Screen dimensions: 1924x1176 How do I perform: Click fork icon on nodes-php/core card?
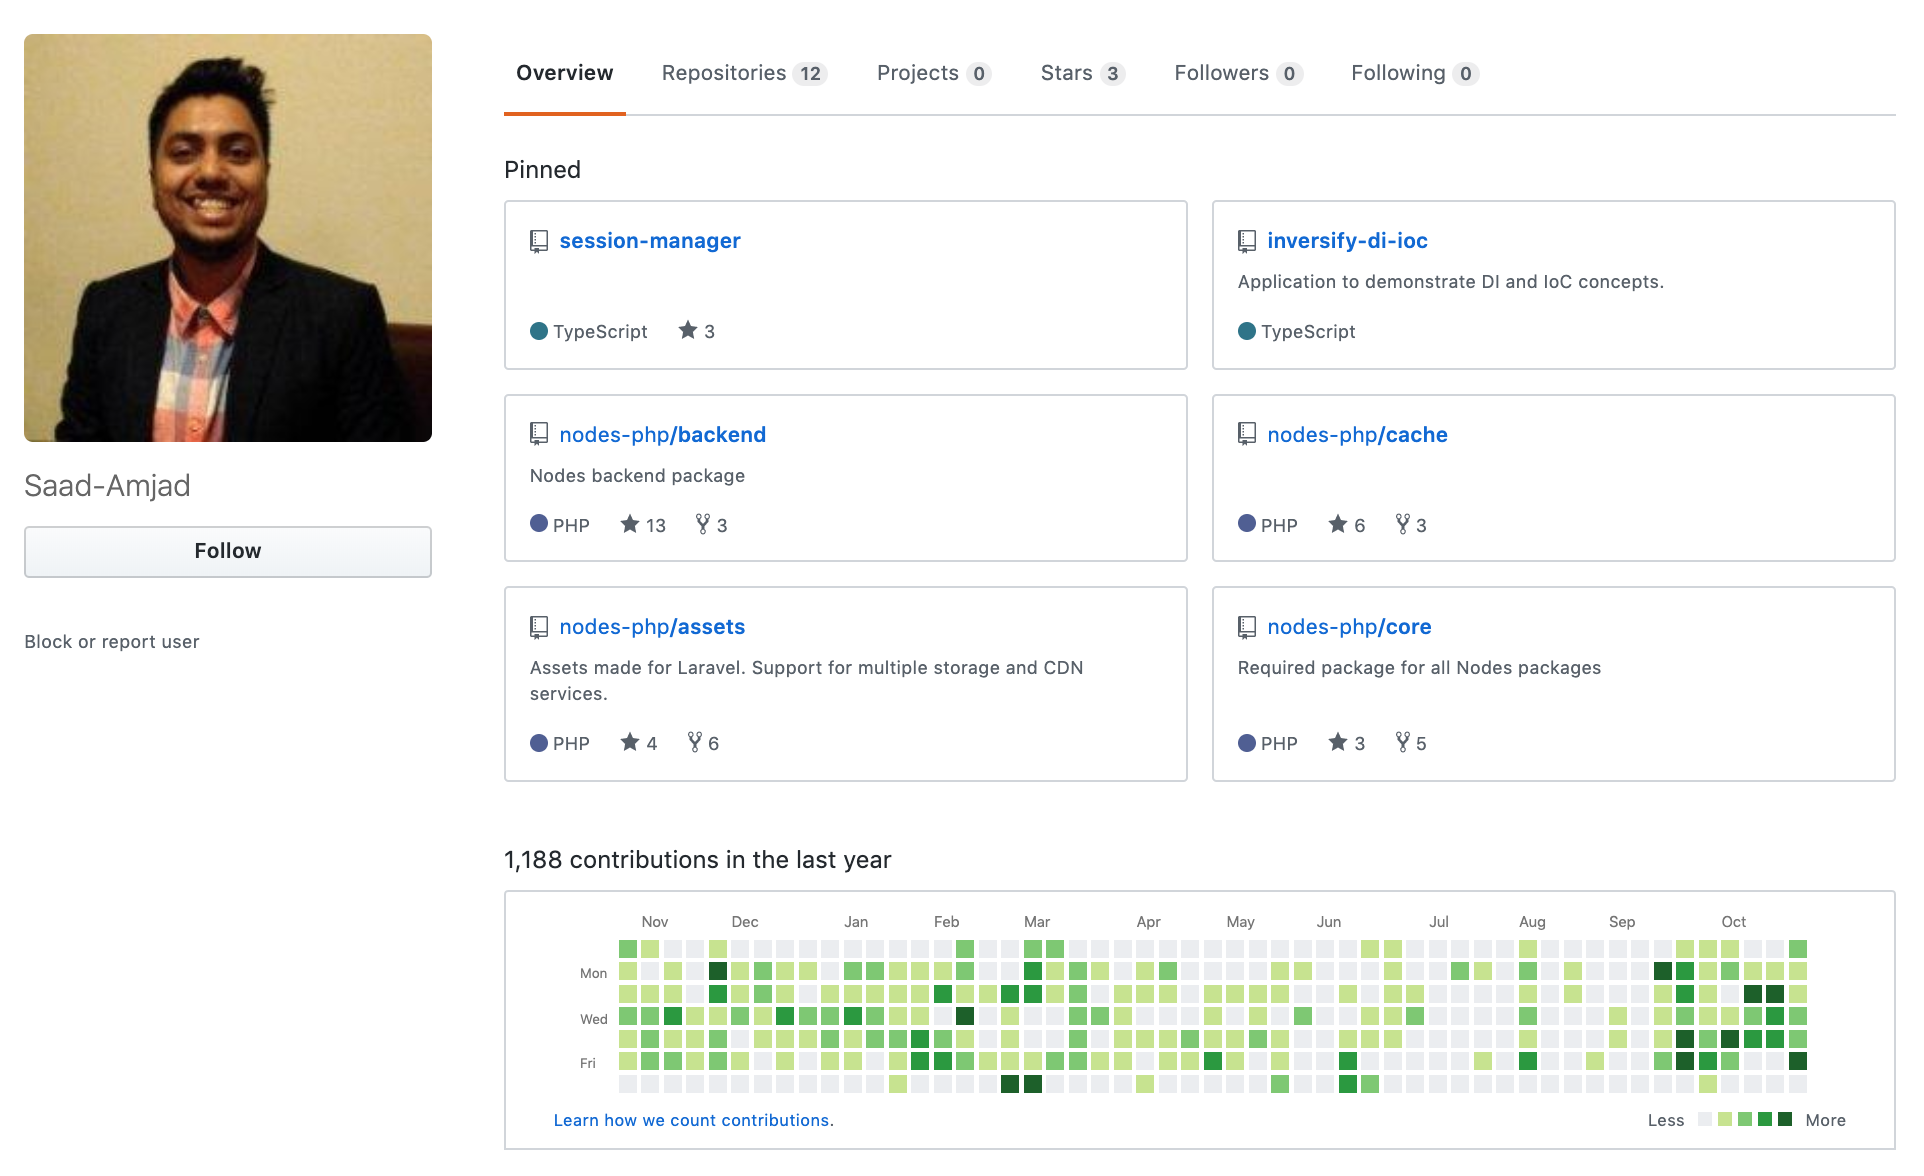[1403, 742]
